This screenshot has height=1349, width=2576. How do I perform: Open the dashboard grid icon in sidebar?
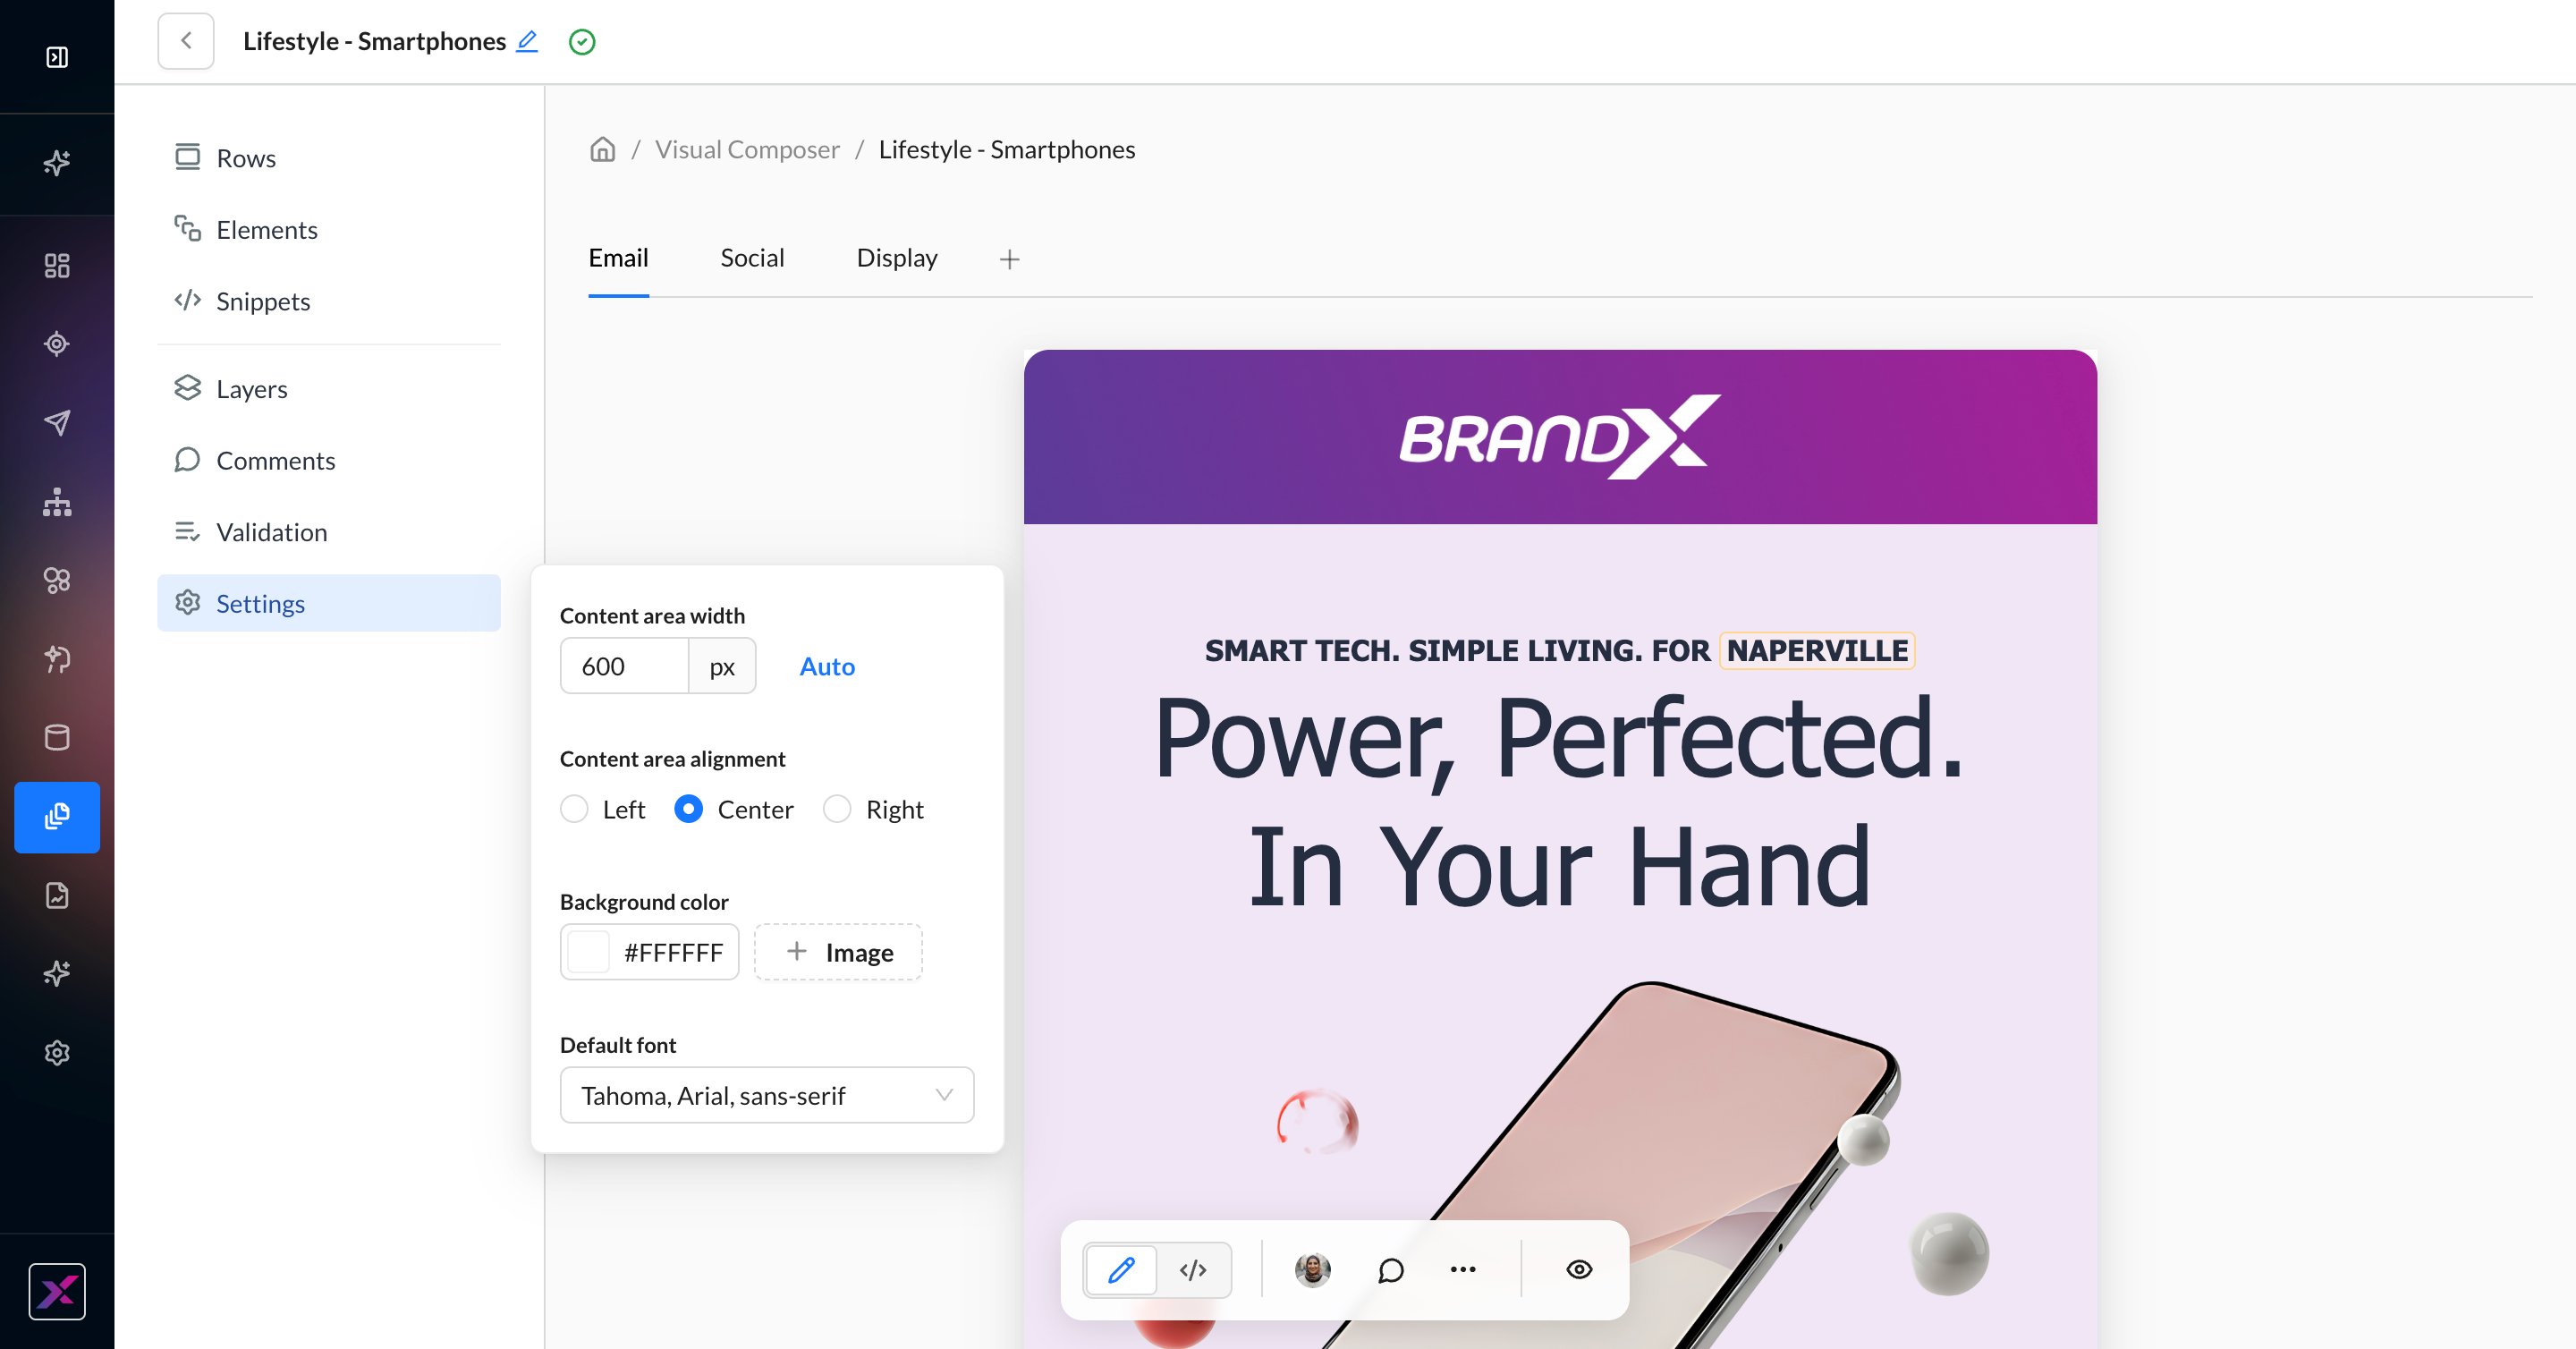click(x=57, y=265)
